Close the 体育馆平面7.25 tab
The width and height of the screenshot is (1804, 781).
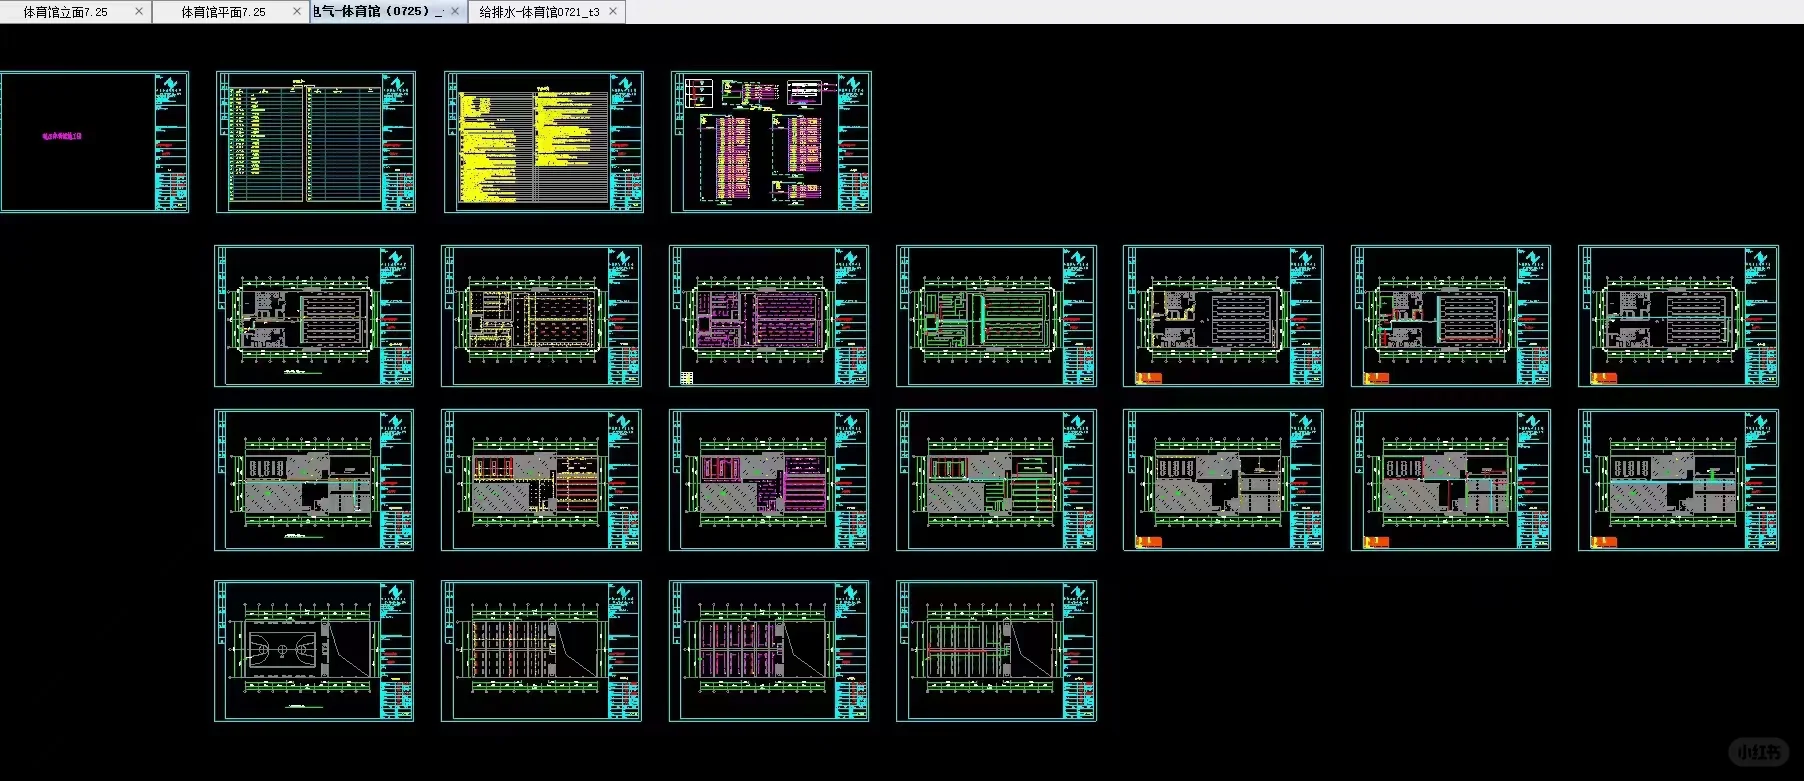click(297, 11)
